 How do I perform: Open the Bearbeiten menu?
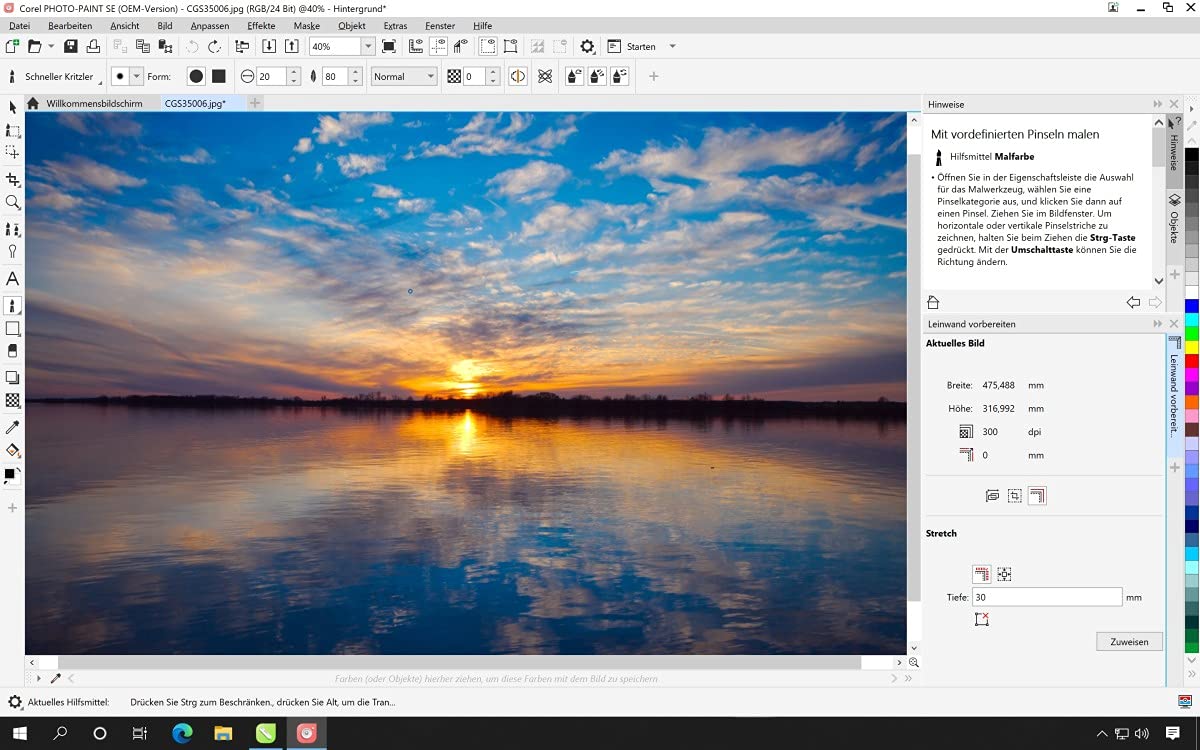click(x=70, y=26)
